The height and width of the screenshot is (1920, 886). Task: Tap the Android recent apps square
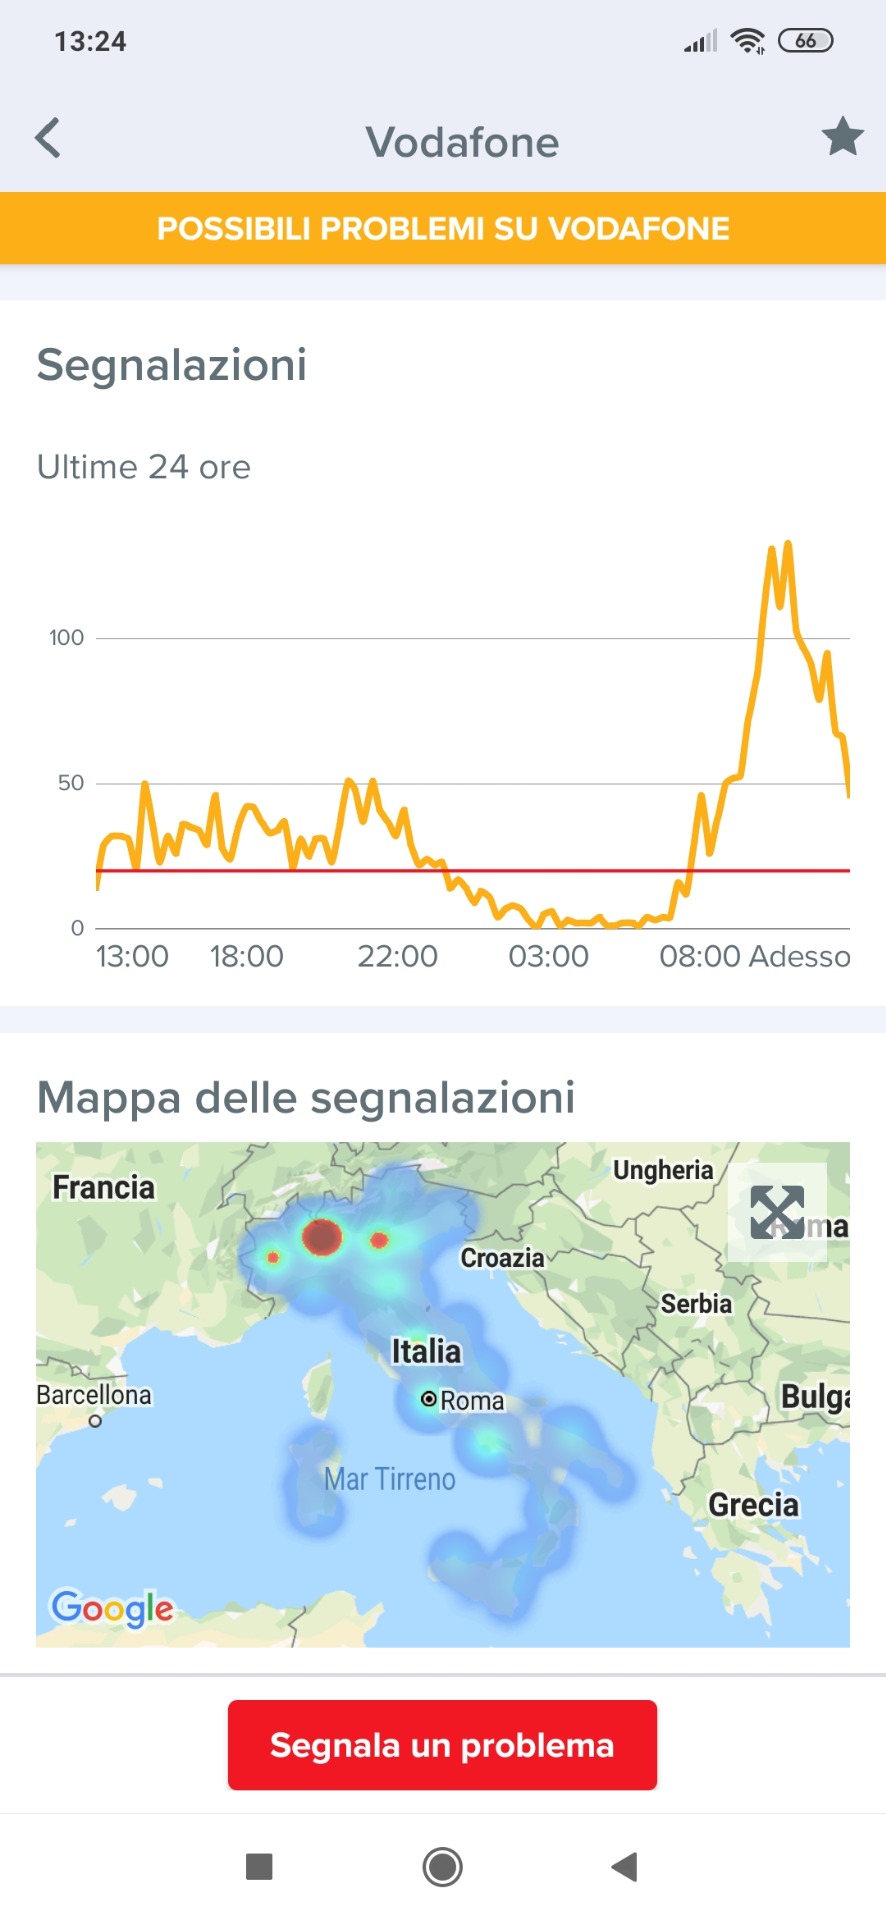click(x=259, y=1866)
